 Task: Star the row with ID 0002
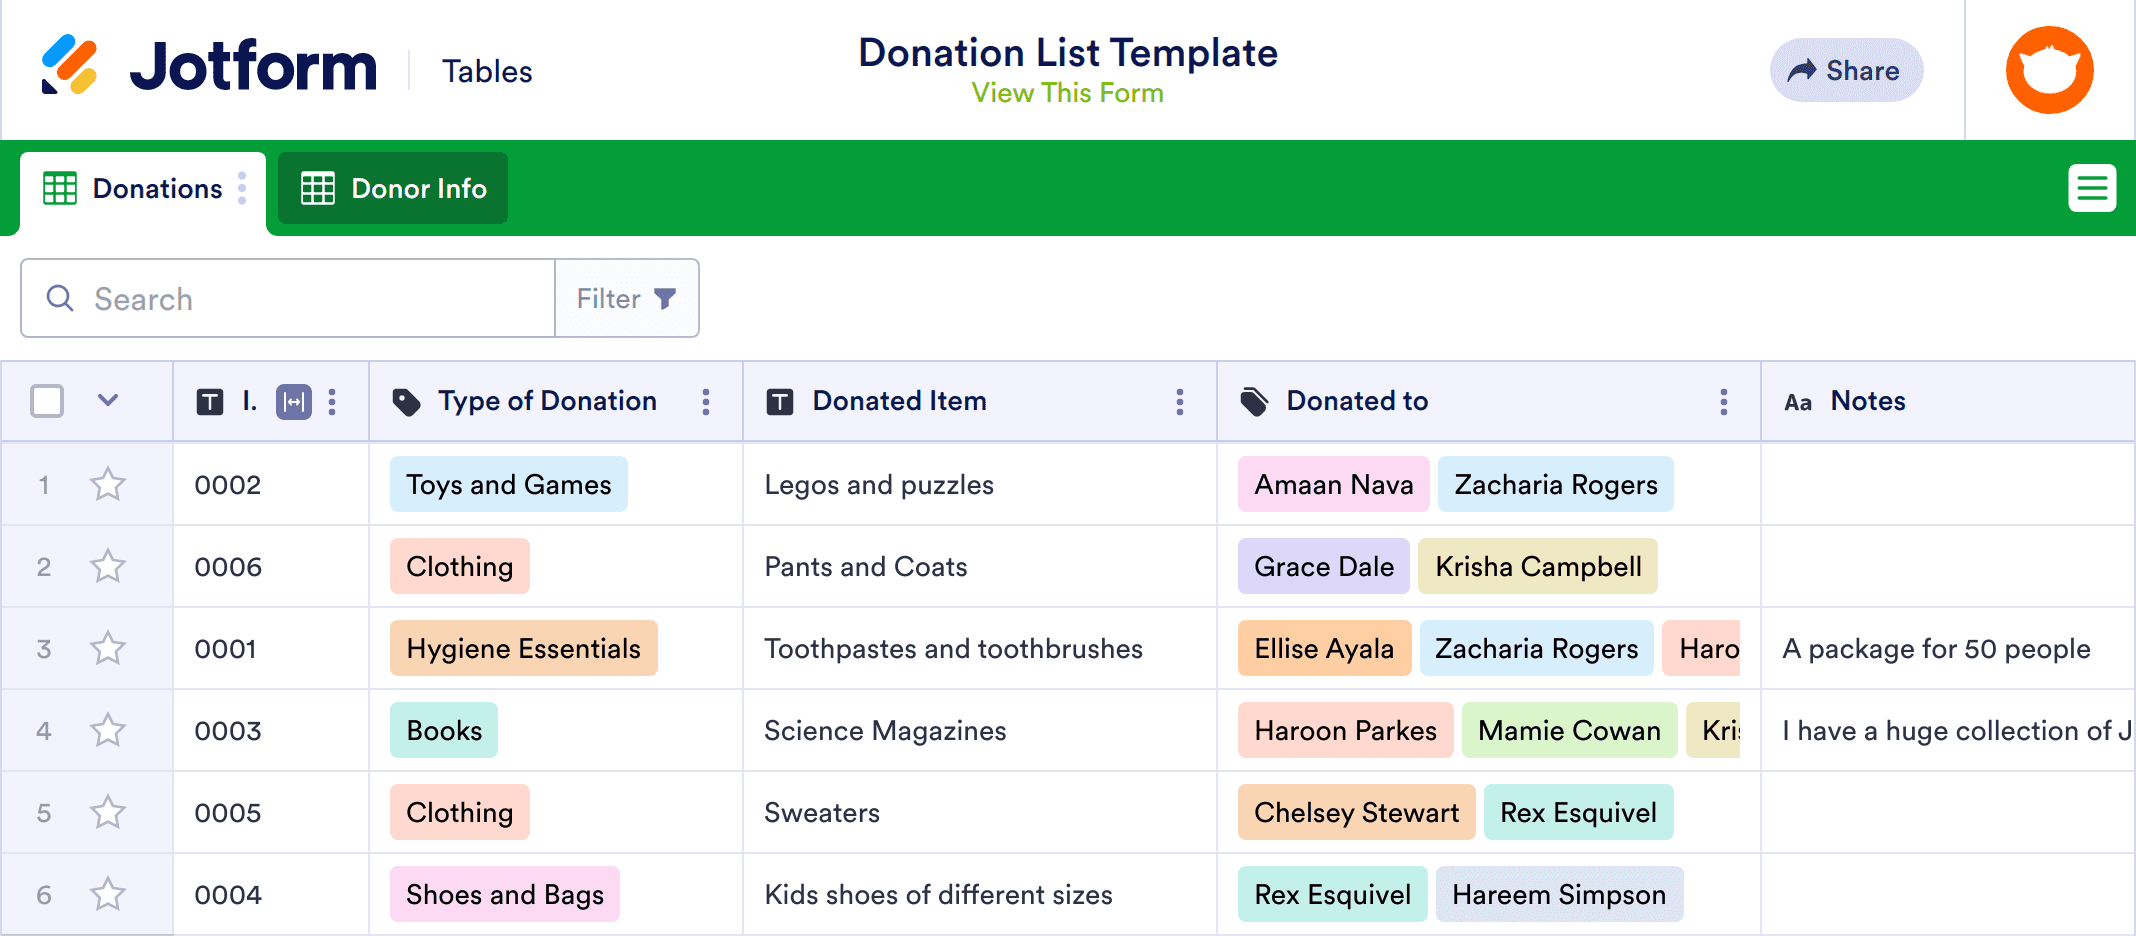coord(108,485)
